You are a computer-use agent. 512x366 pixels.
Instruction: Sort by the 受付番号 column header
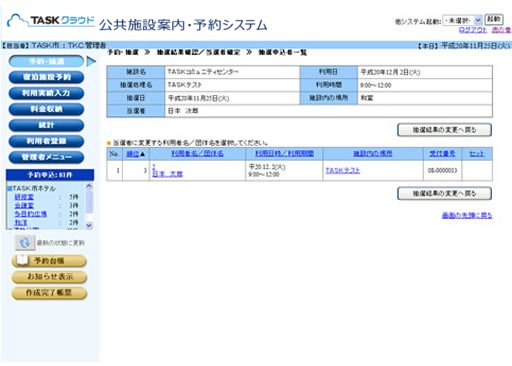pyautogui.click(x=442, y=153)
